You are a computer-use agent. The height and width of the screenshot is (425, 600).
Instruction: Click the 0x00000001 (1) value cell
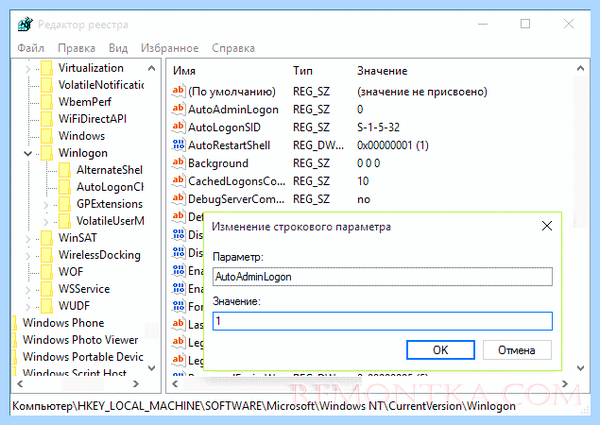[393, 145]
